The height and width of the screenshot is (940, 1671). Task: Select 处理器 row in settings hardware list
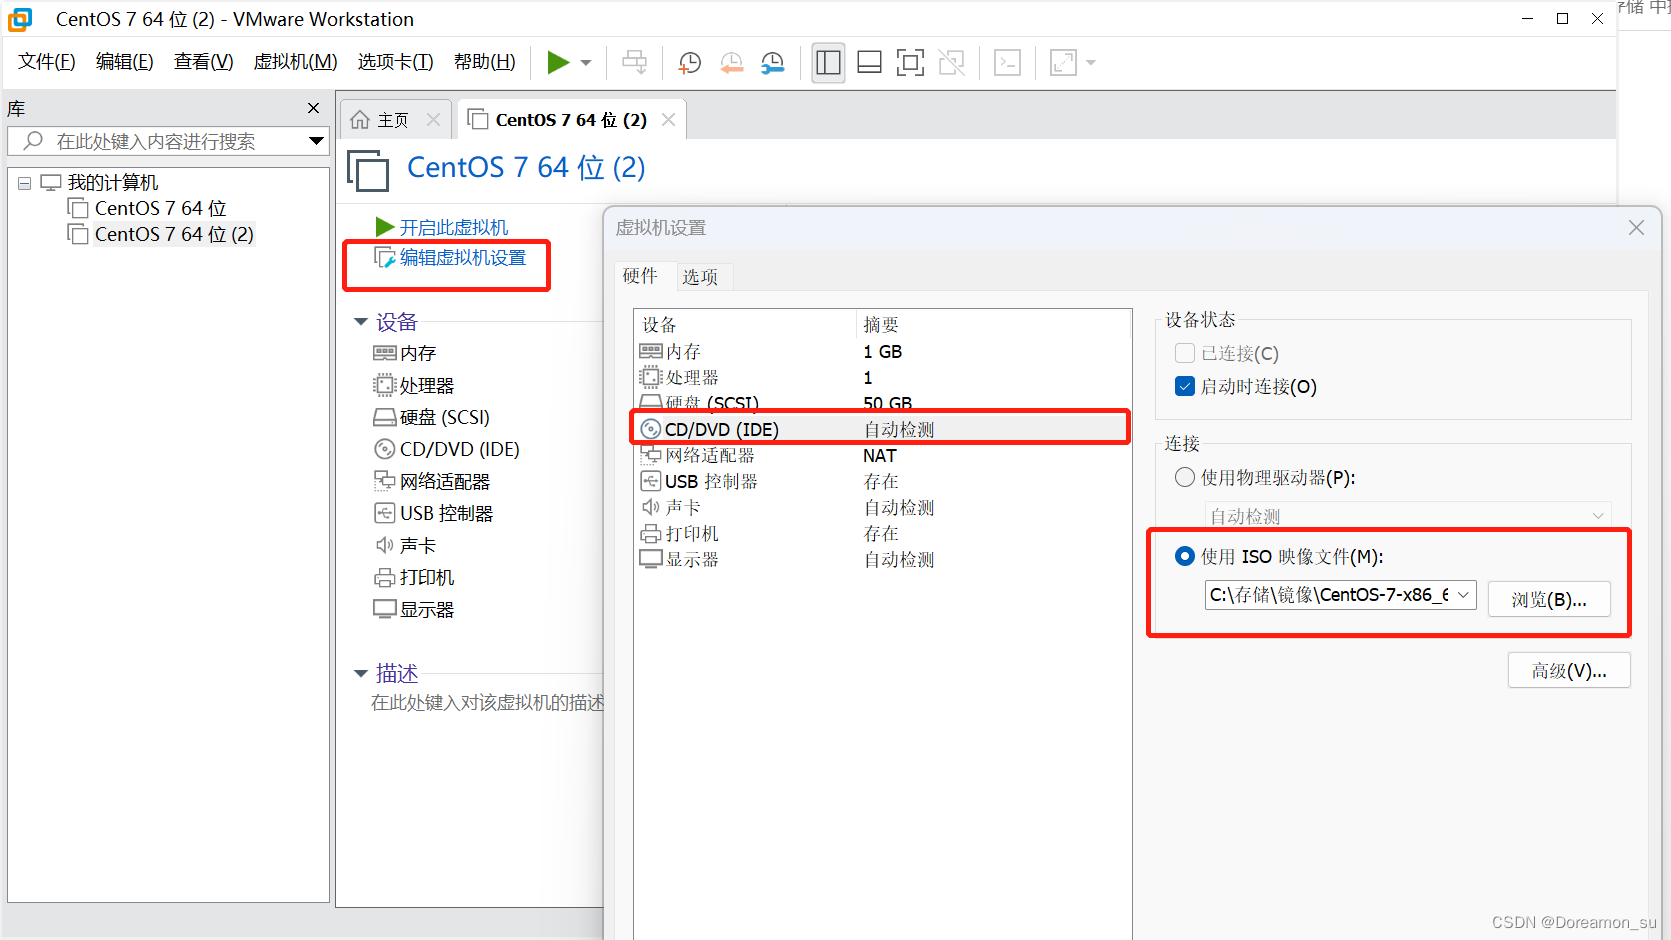[882, 378]
